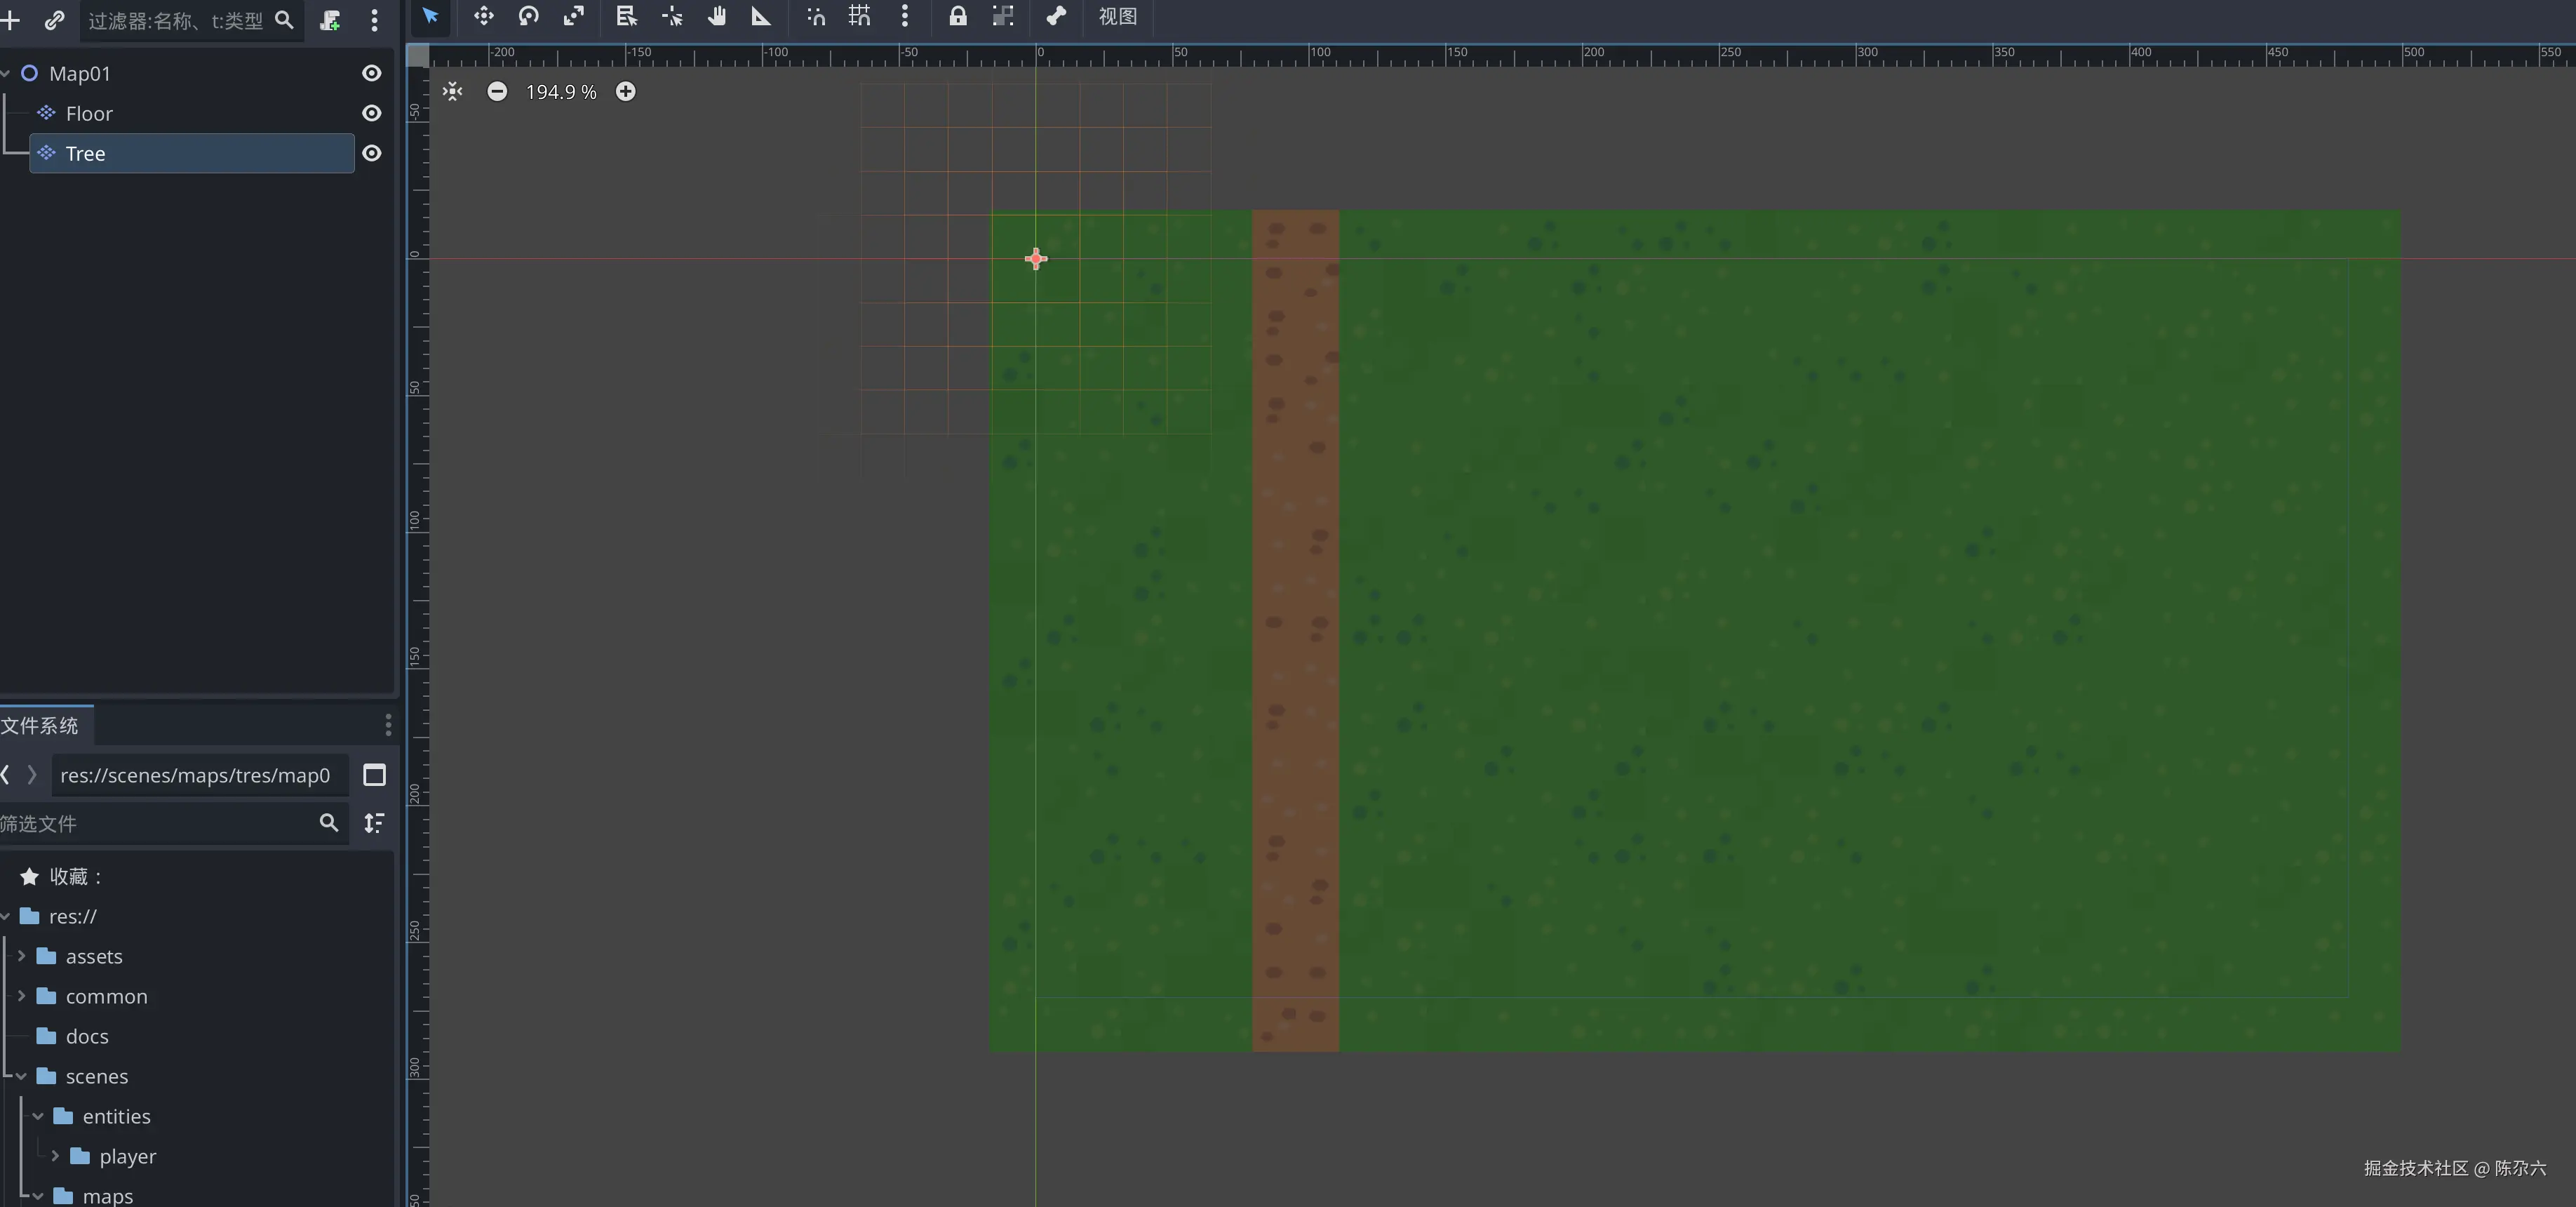Expand the player folder

[x=55, y=1157]
